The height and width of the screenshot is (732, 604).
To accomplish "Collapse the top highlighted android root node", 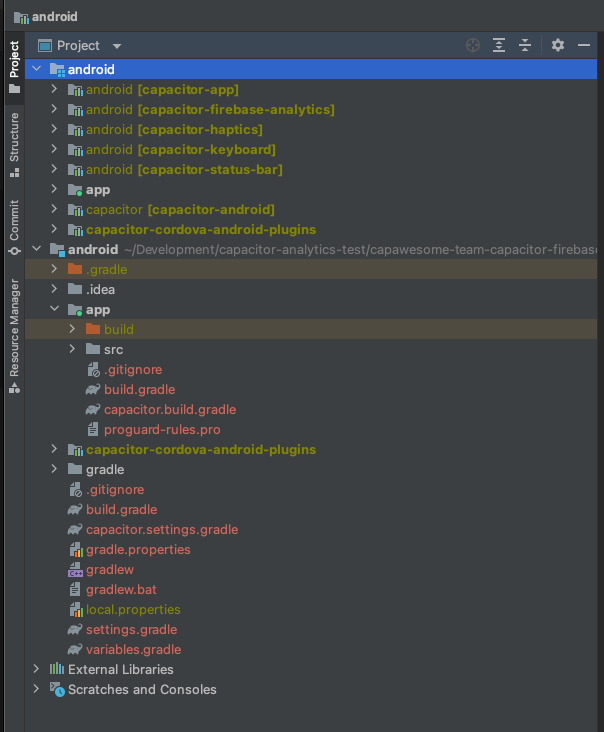I will tap(36, 69).
